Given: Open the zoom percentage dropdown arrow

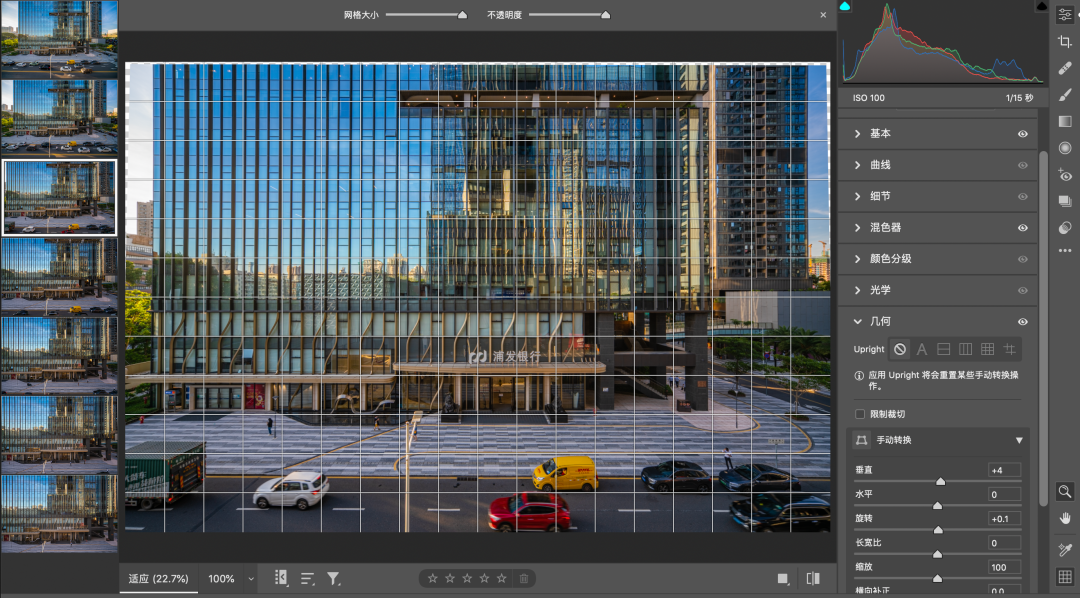Looking at the screenshot, I should [251, 579].
